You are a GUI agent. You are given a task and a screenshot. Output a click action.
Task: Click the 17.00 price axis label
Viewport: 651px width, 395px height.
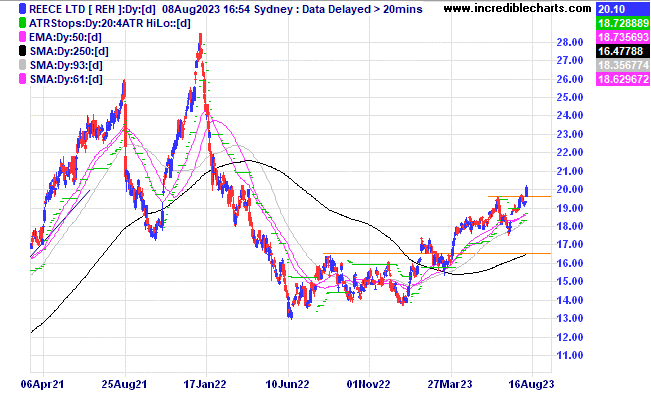[x=570, y=245]
